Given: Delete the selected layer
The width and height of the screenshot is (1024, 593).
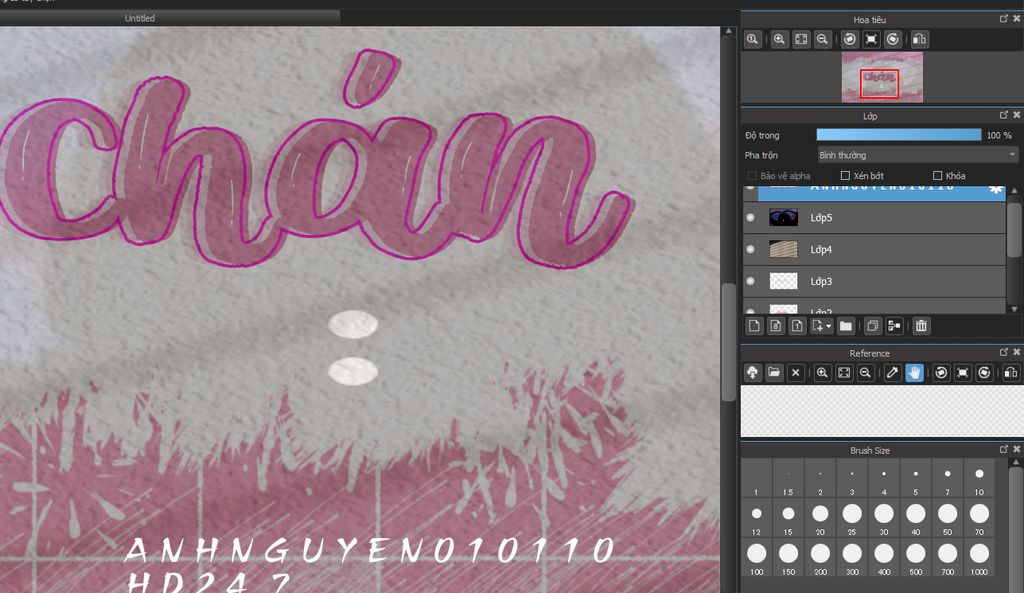Looking at the screenshot, I should 921,326.
